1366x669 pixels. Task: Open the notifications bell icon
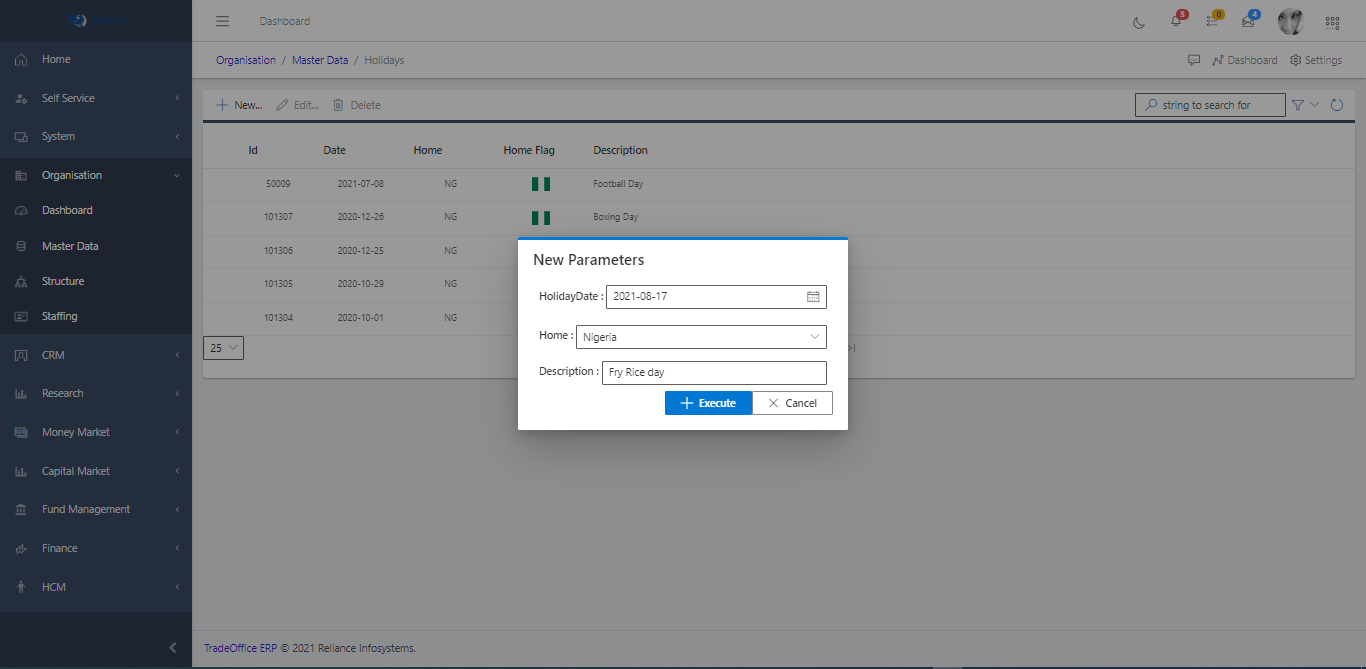pos(1176,22)
